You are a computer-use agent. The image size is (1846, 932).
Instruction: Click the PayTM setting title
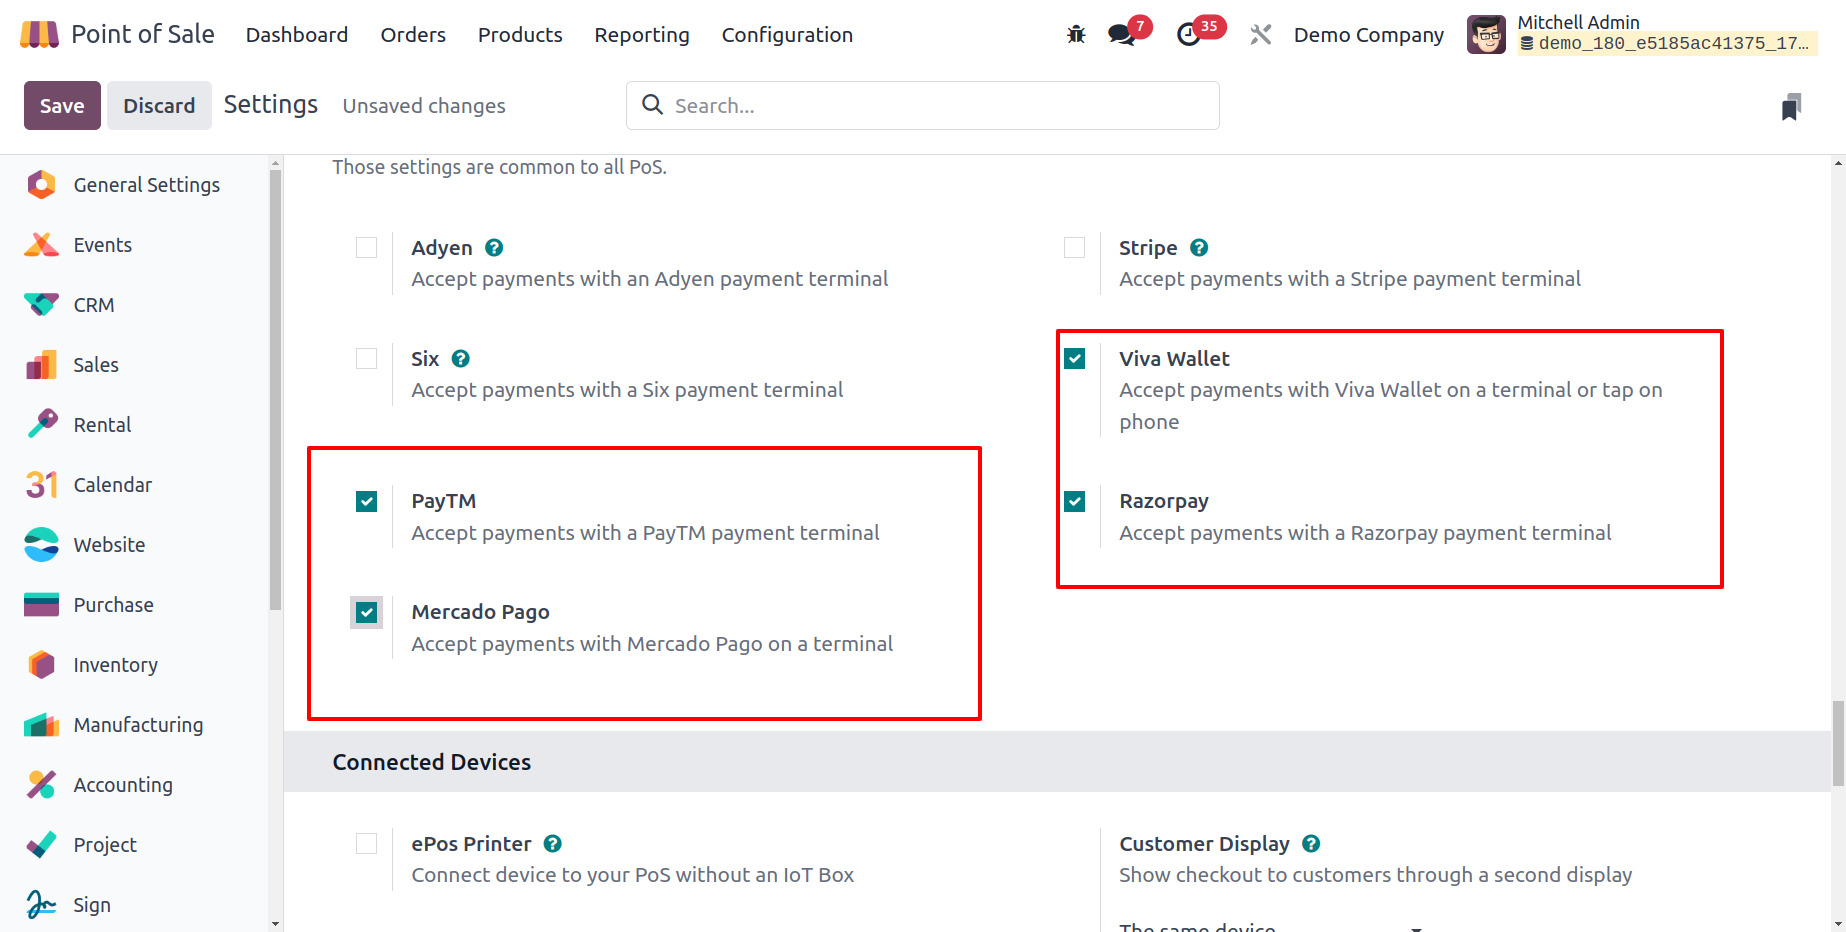point(443,501)
